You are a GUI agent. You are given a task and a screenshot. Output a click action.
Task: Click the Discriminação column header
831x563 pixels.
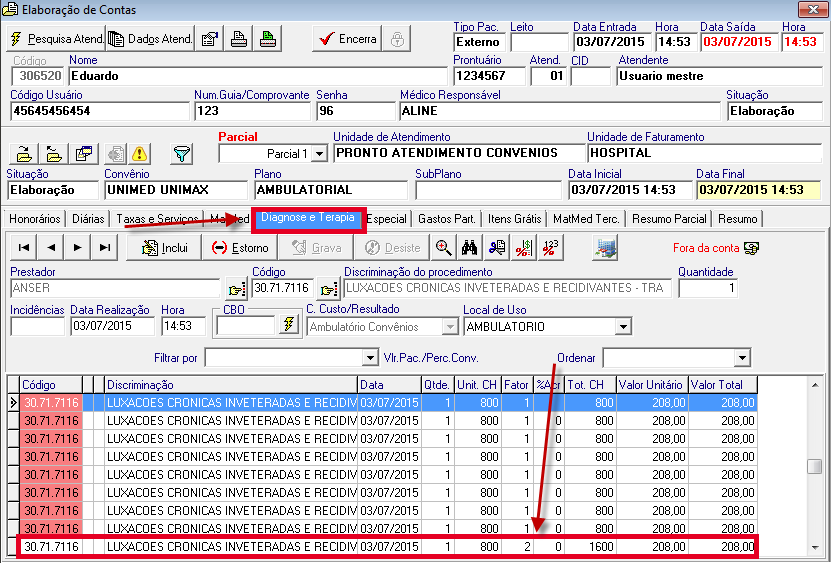[231, 385]
